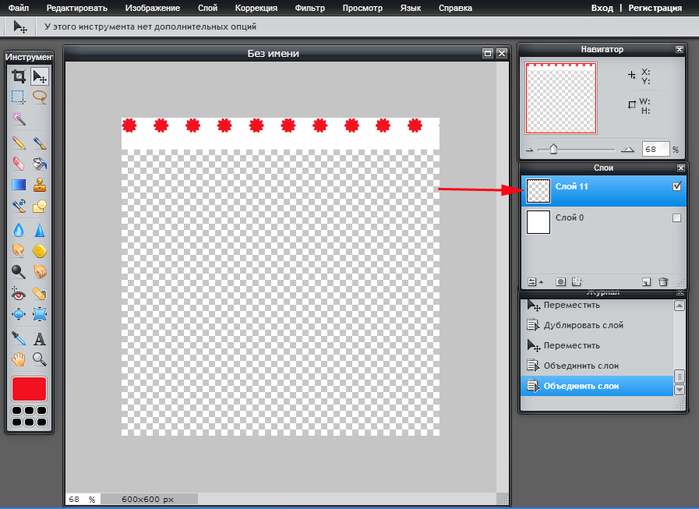Select the Eraser tool
699x509 pixels.
tap(18, 164)
